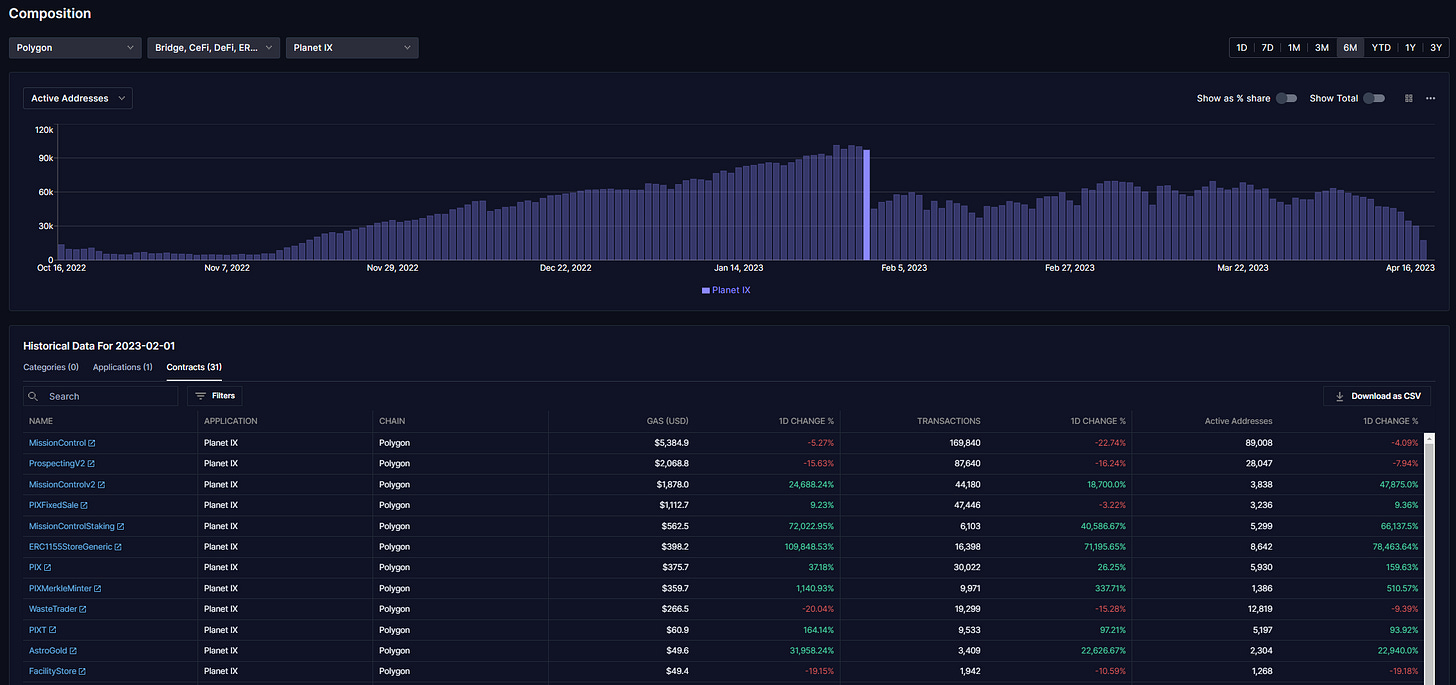The image size is (1456, 685).
Task: Click the Planet IX legend color swatch
Action: pos(706,290)
